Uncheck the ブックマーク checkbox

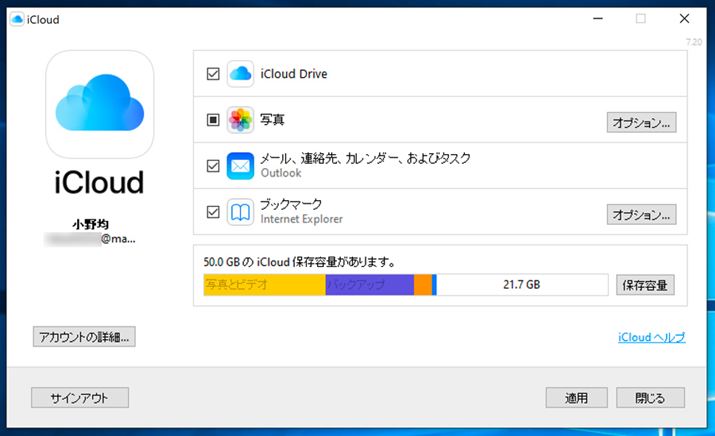[213, 212]
